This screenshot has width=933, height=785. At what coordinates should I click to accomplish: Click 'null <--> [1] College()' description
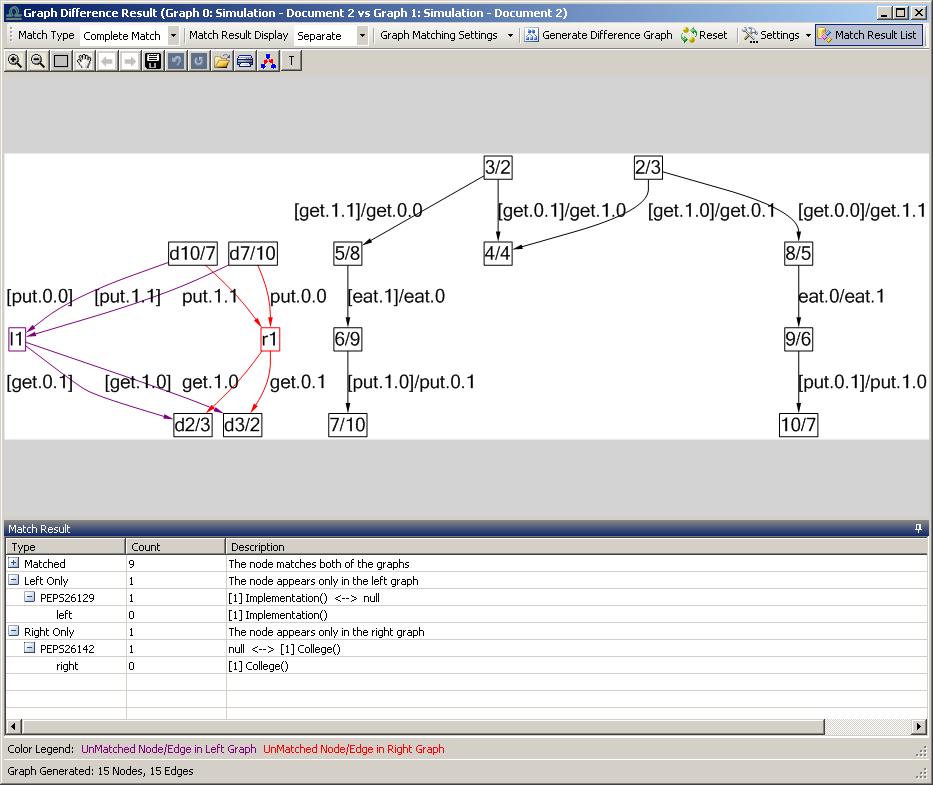pos(284,649)
